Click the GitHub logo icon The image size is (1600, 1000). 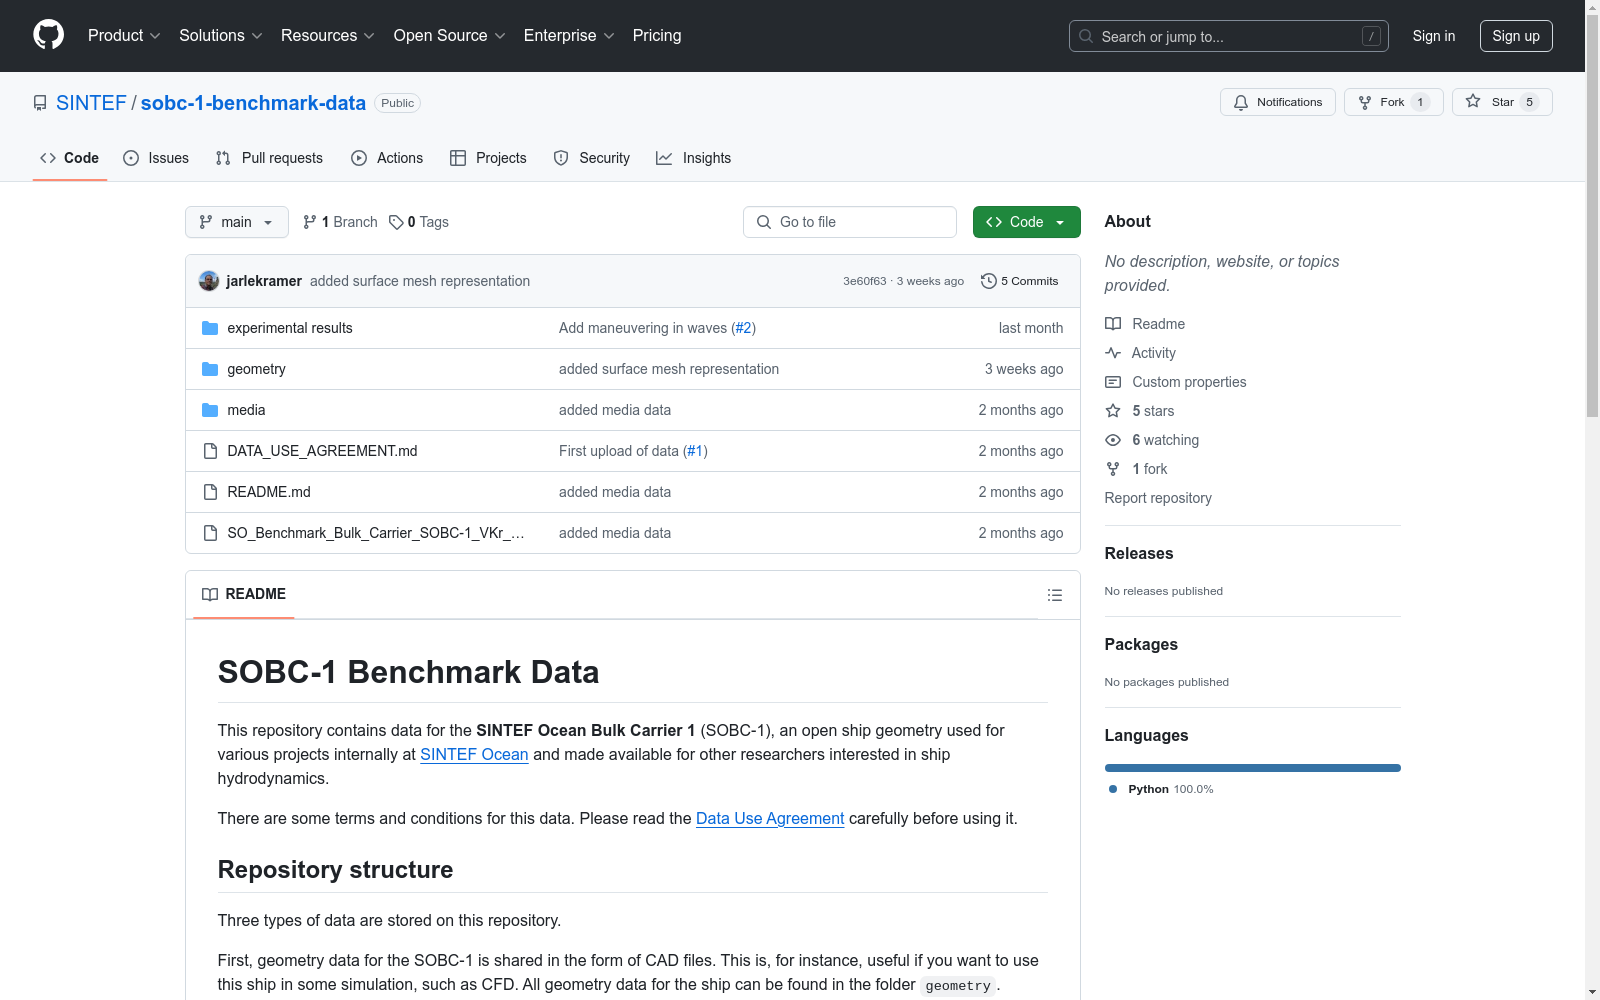48,35
